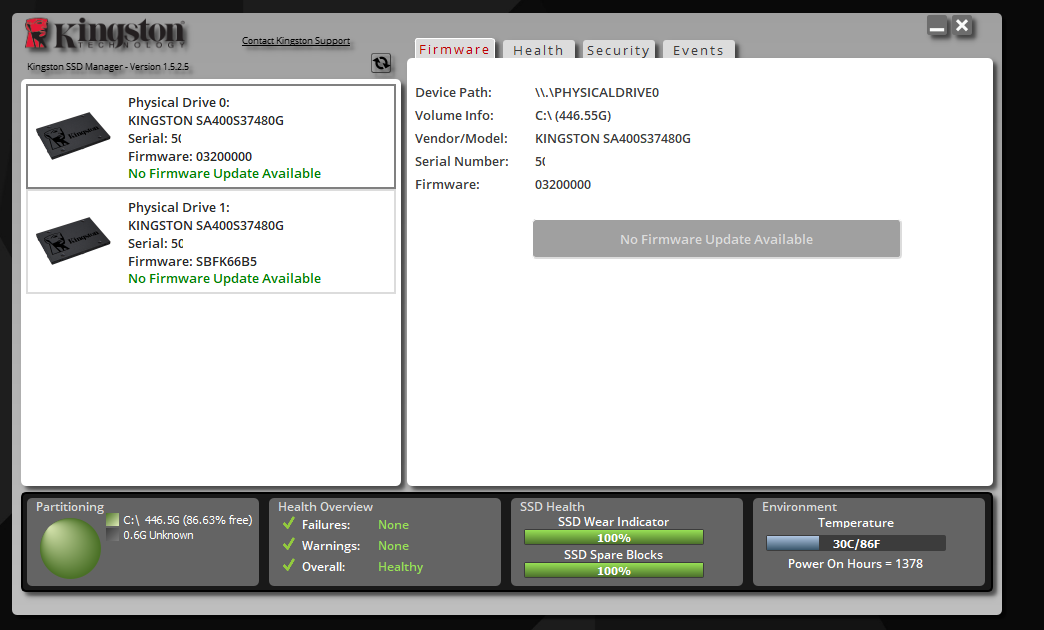Click the Health Overview panel heading

coord(326,507)
